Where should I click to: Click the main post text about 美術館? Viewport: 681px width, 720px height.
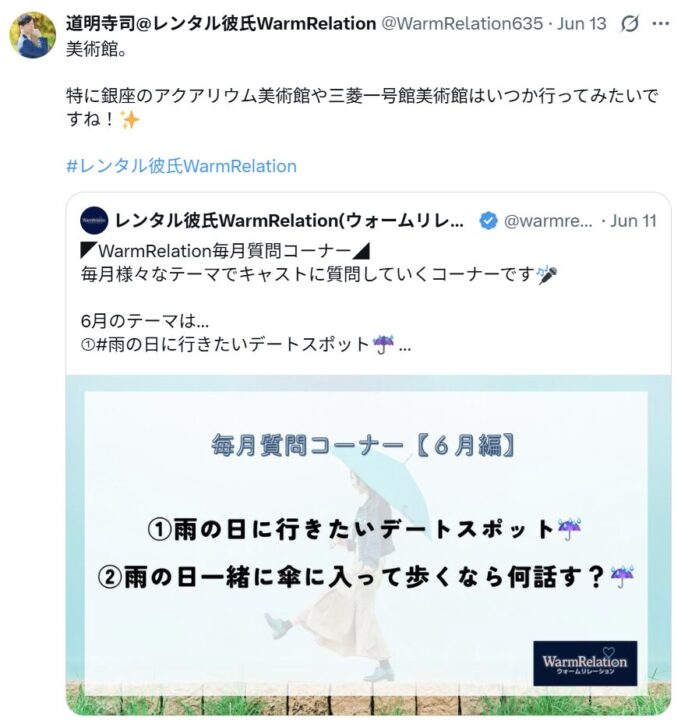pos(362,84)
